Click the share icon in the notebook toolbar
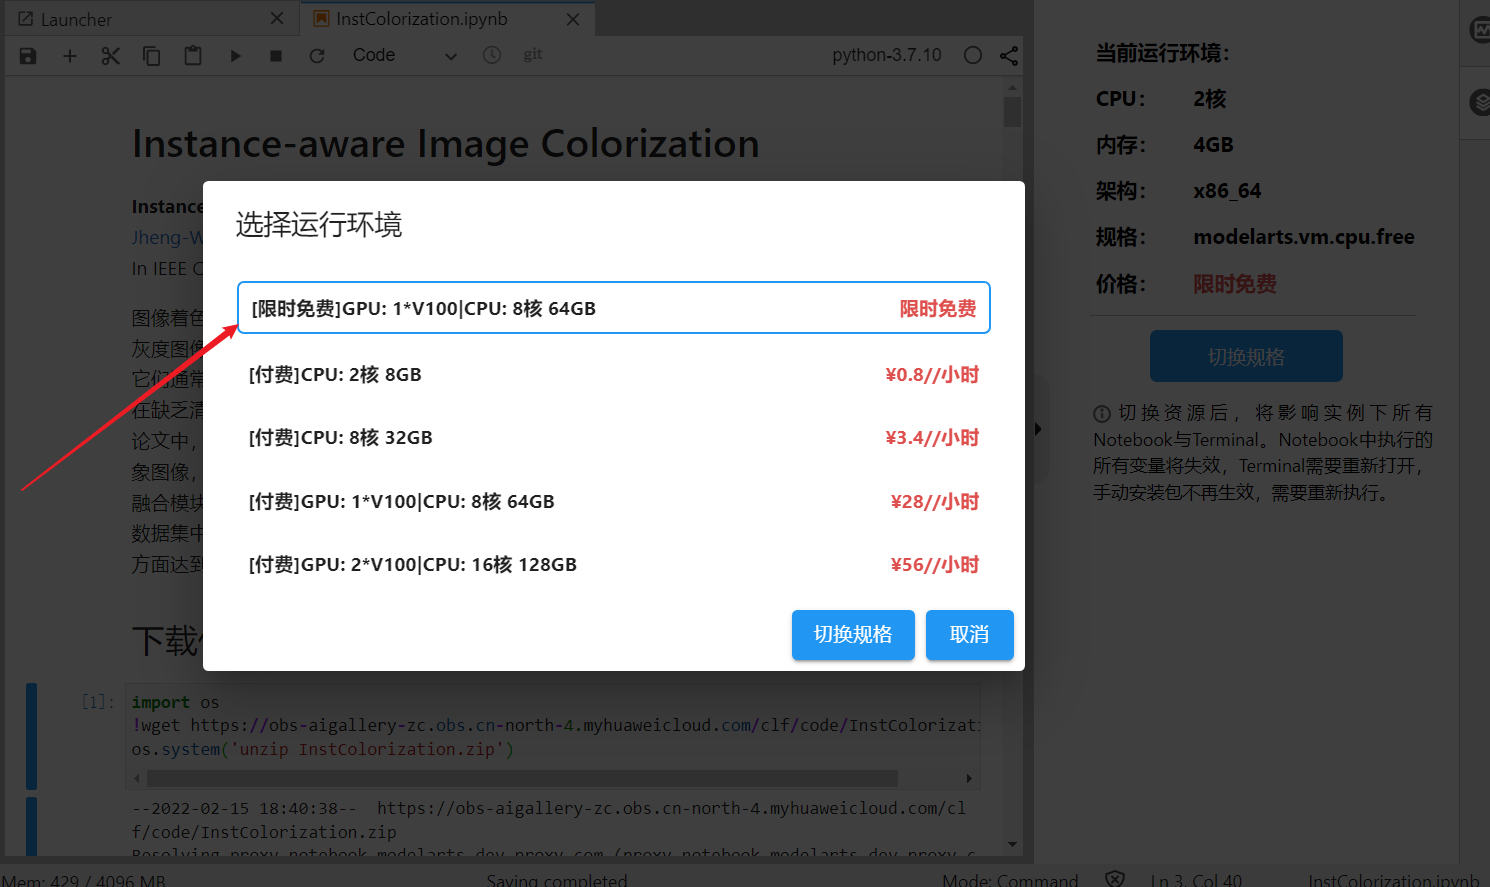This screenshot has height=887, width=1490. [x=1009, y=56]
